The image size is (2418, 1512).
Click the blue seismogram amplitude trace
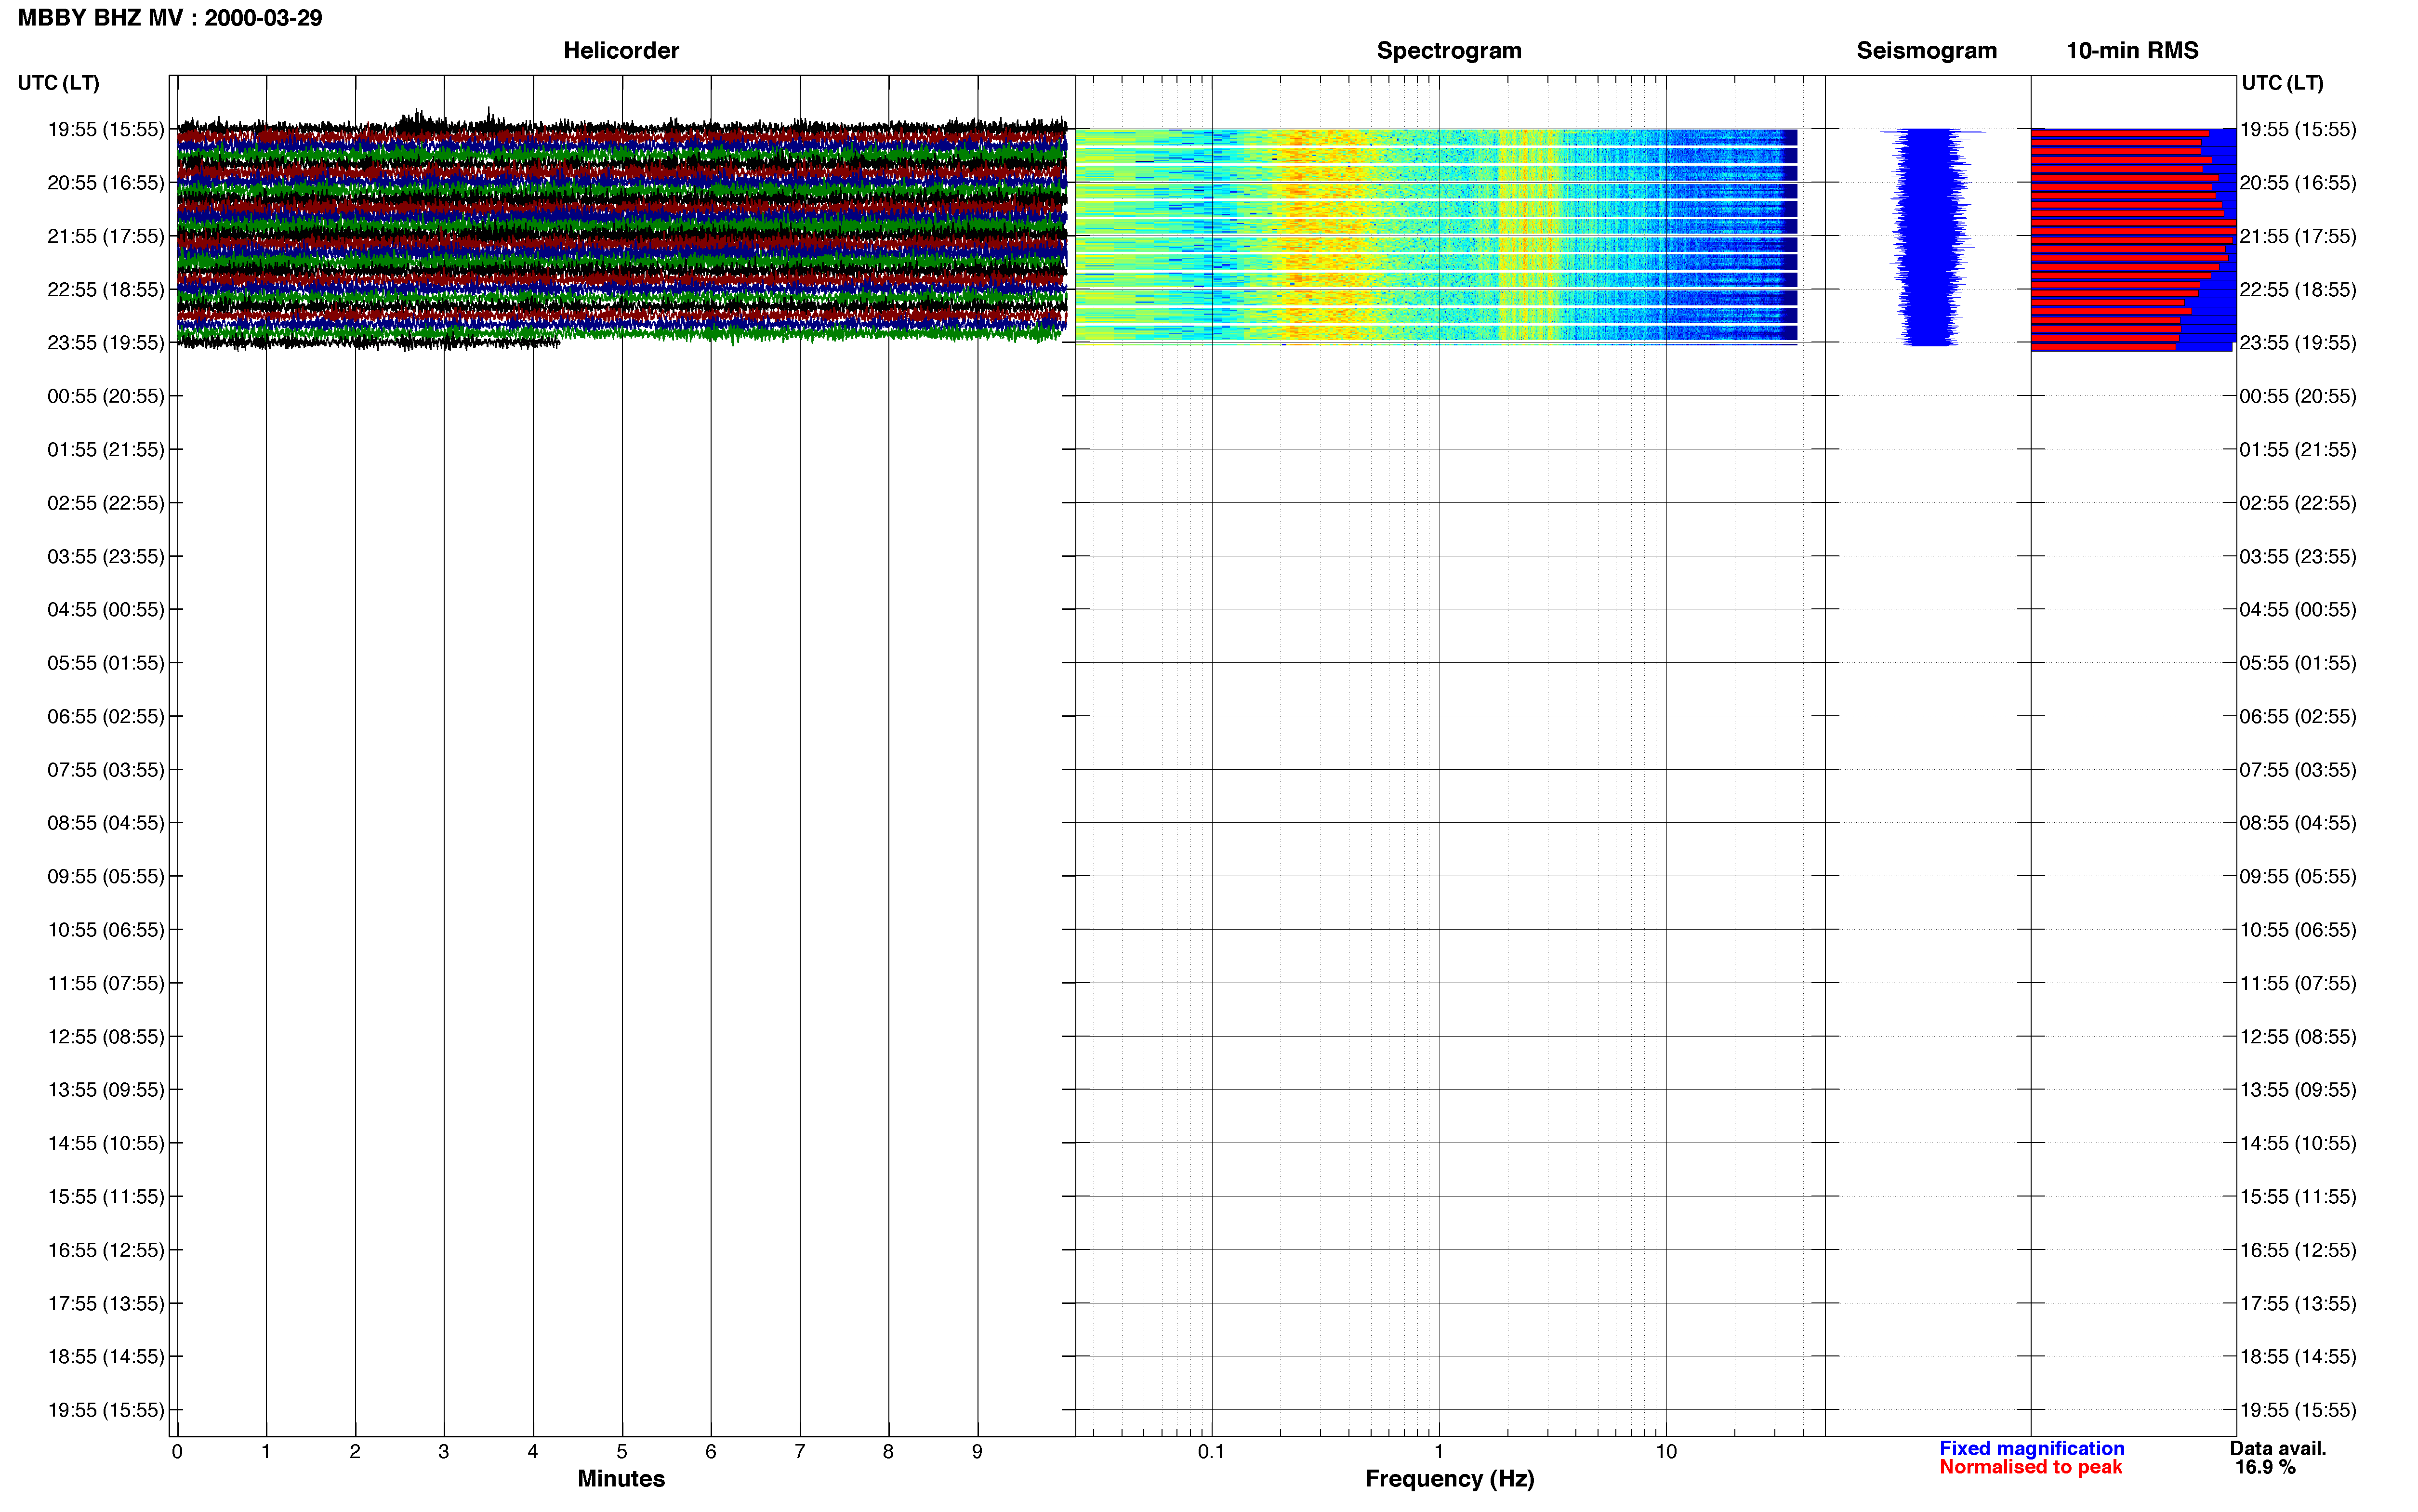click(x=1930, y=237)
